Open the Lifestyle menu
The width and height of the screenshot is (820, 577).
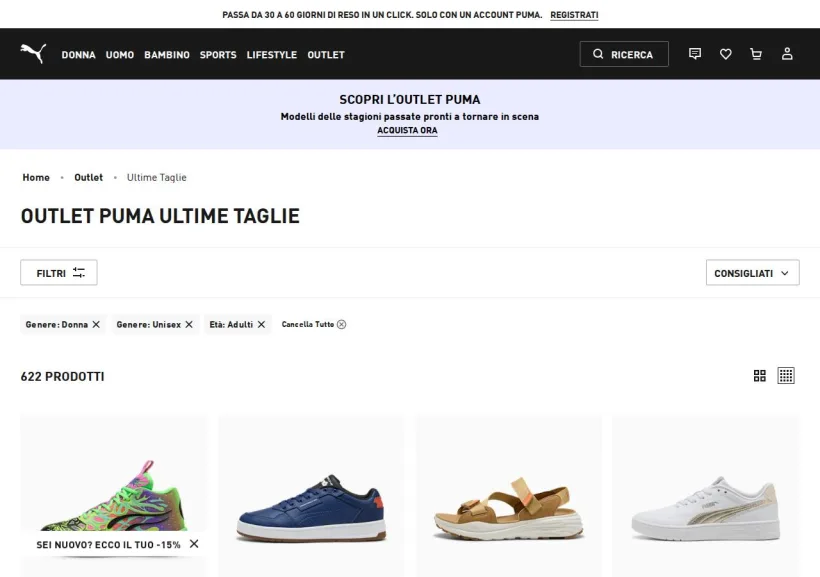coord(271,54)
